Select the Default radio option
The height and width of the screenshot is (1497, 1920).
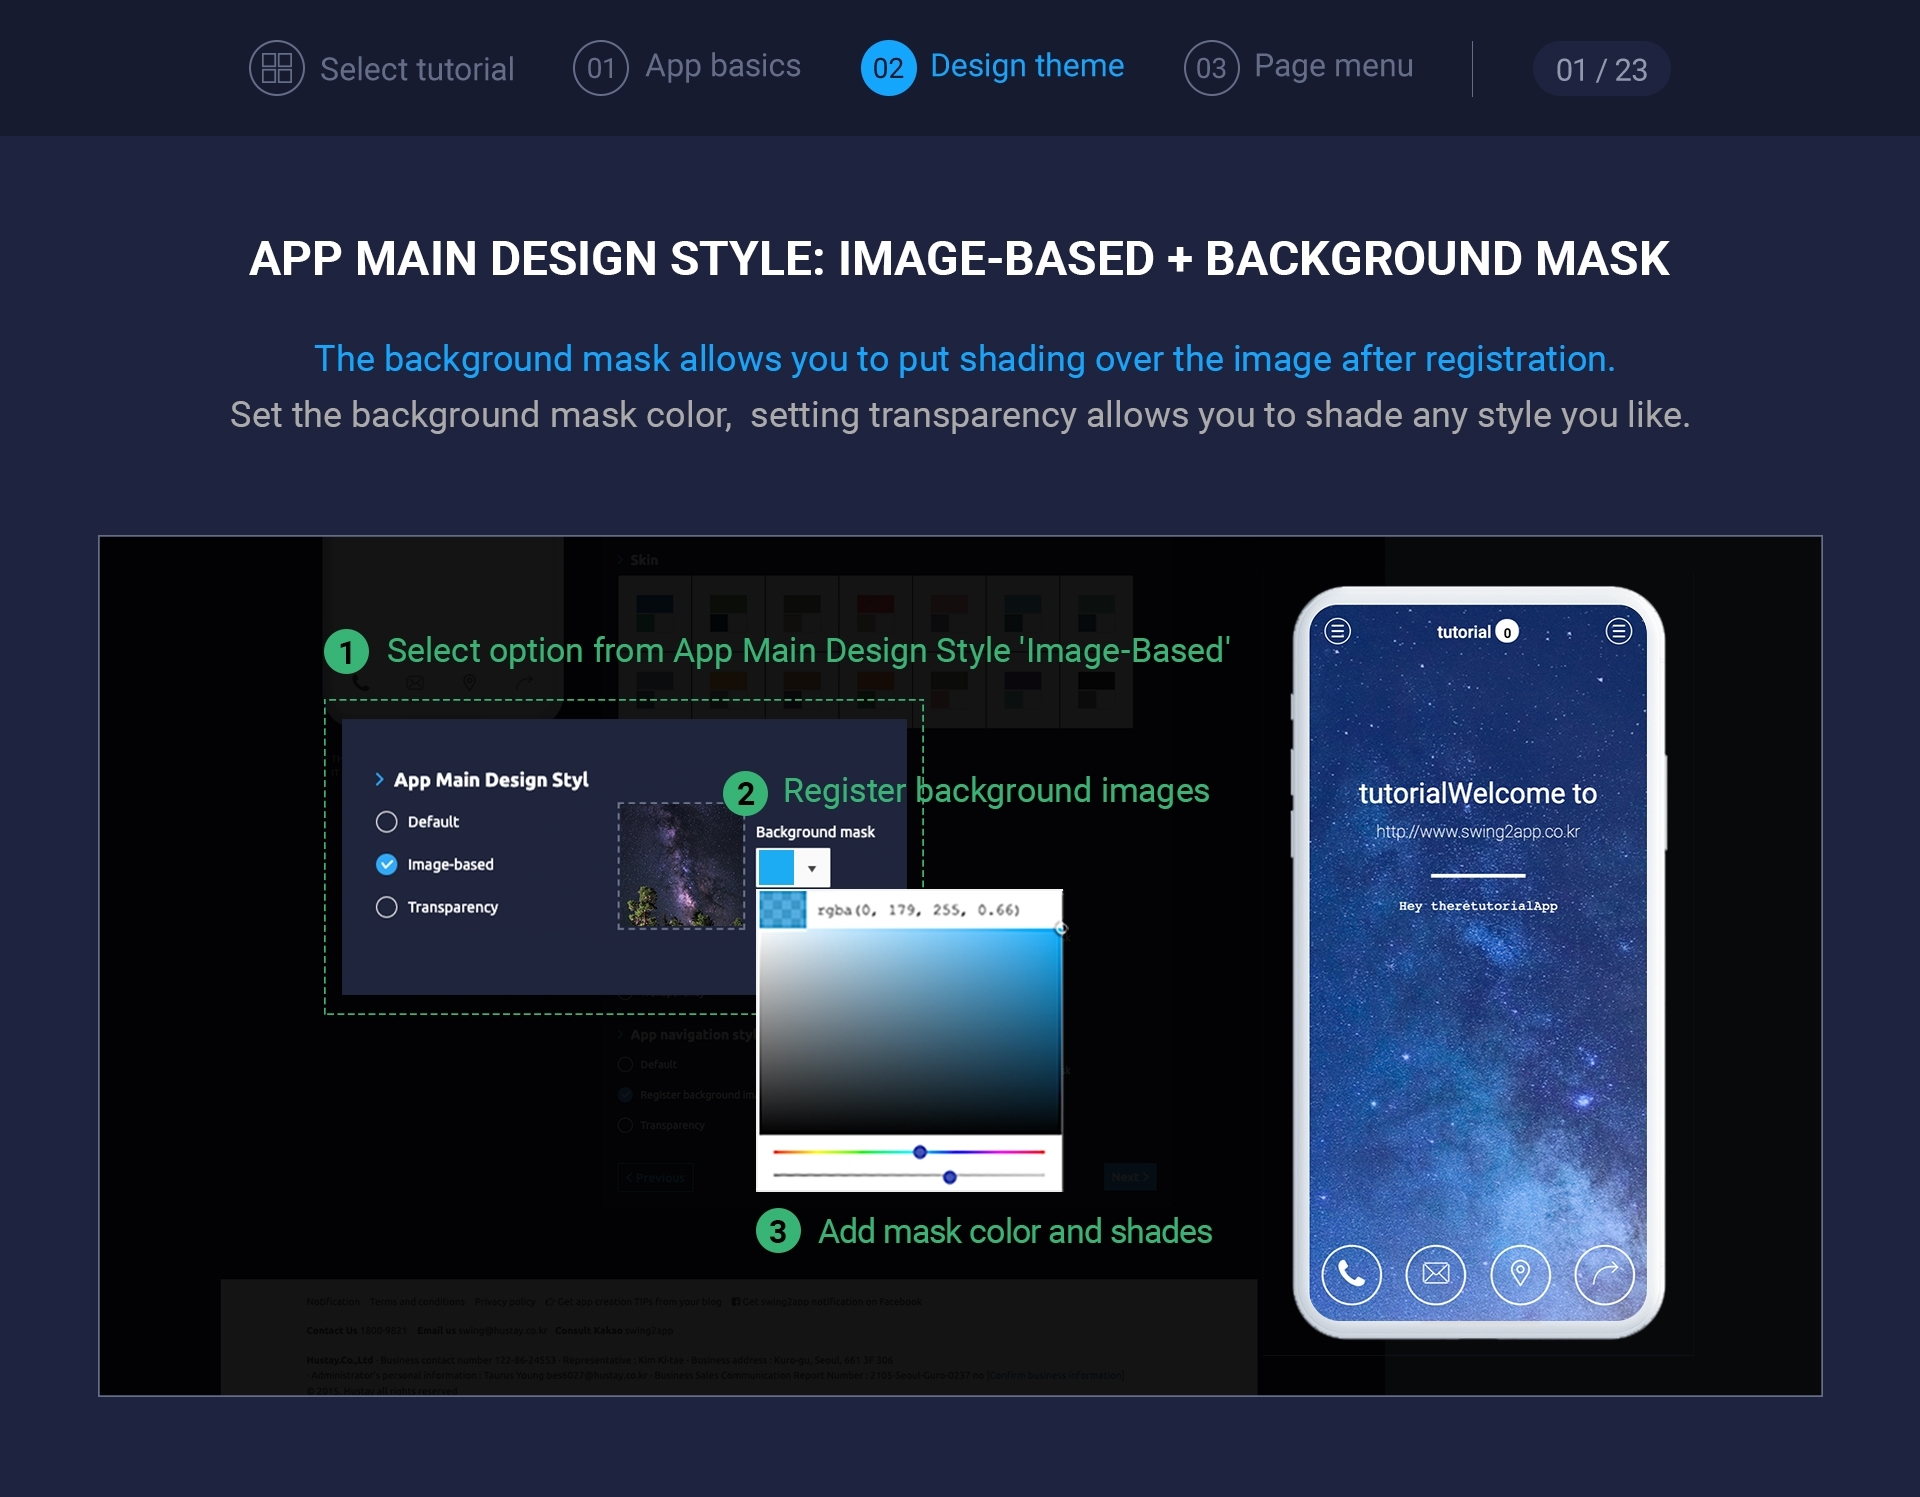point(387,822)
